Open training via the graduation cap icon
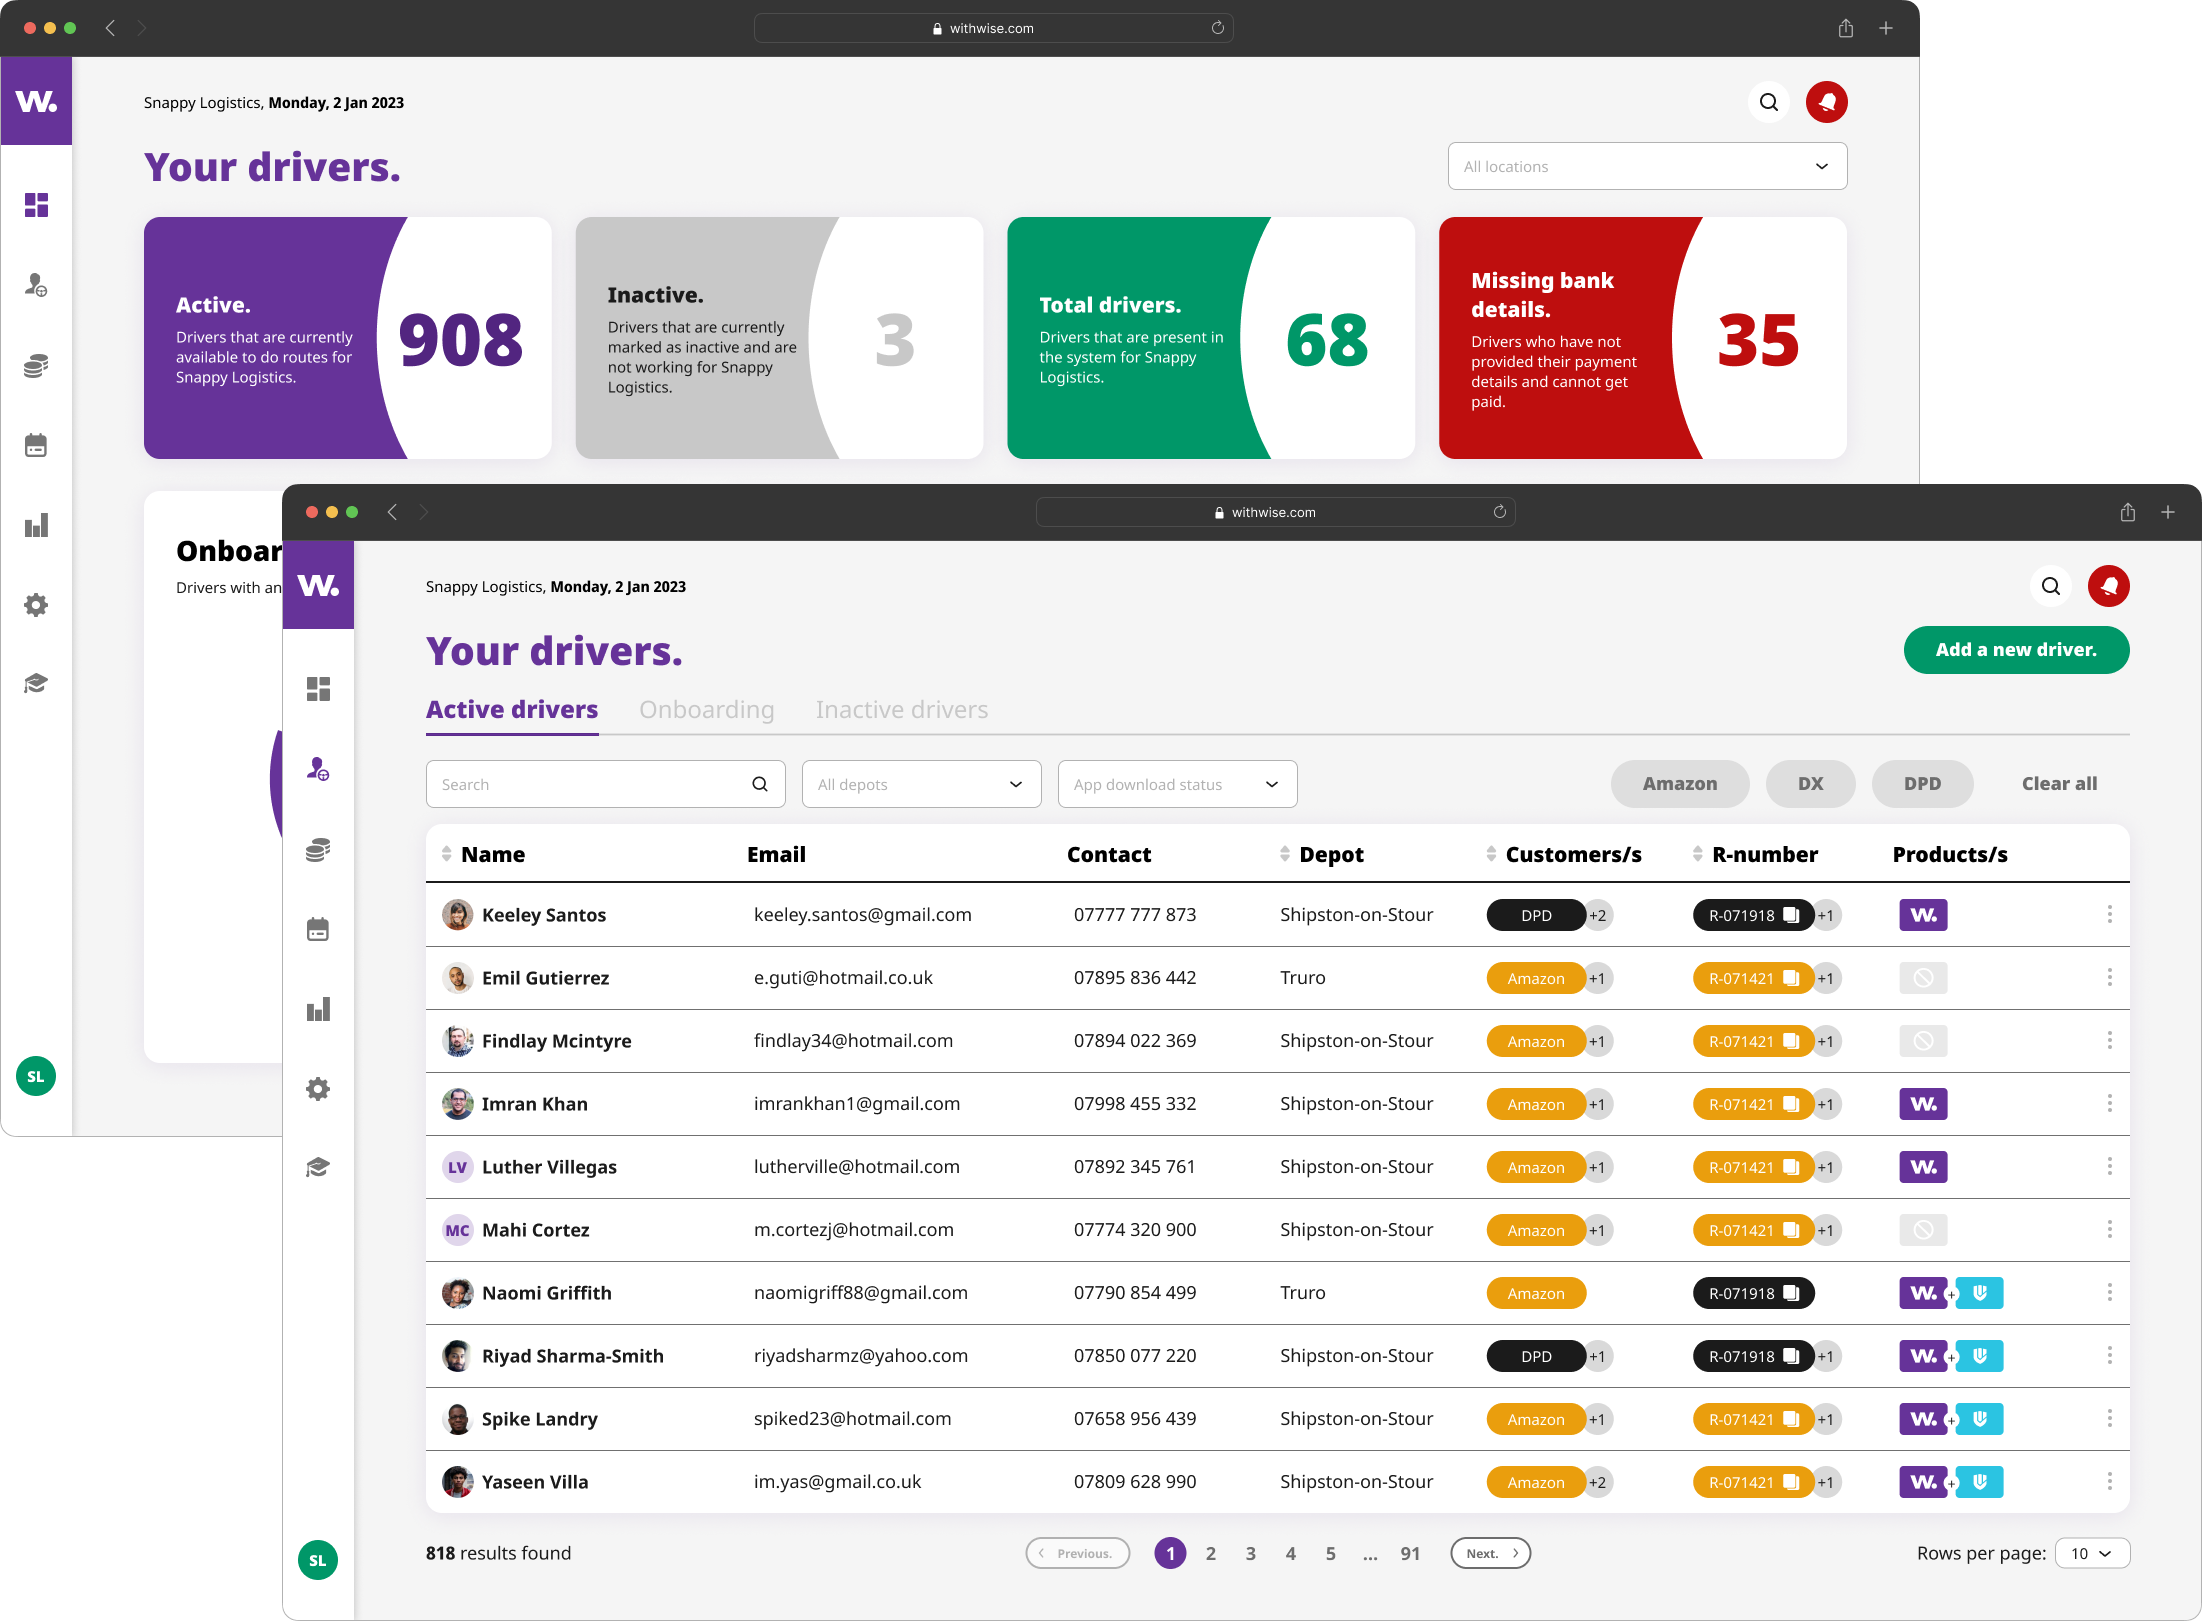Screen dimensions: 2202x1621 point(318,1167)
